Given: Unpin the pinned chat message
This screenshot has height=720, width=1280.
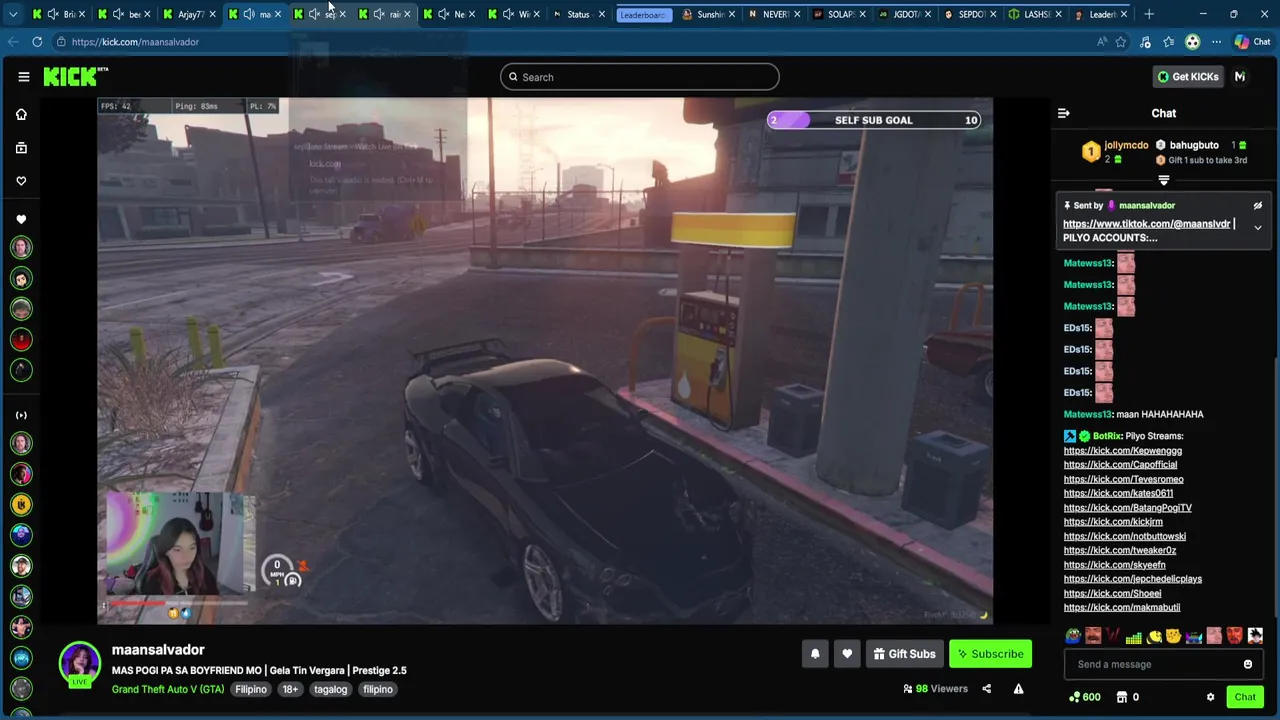Looking at the screenshot, I should (1258, 205).
